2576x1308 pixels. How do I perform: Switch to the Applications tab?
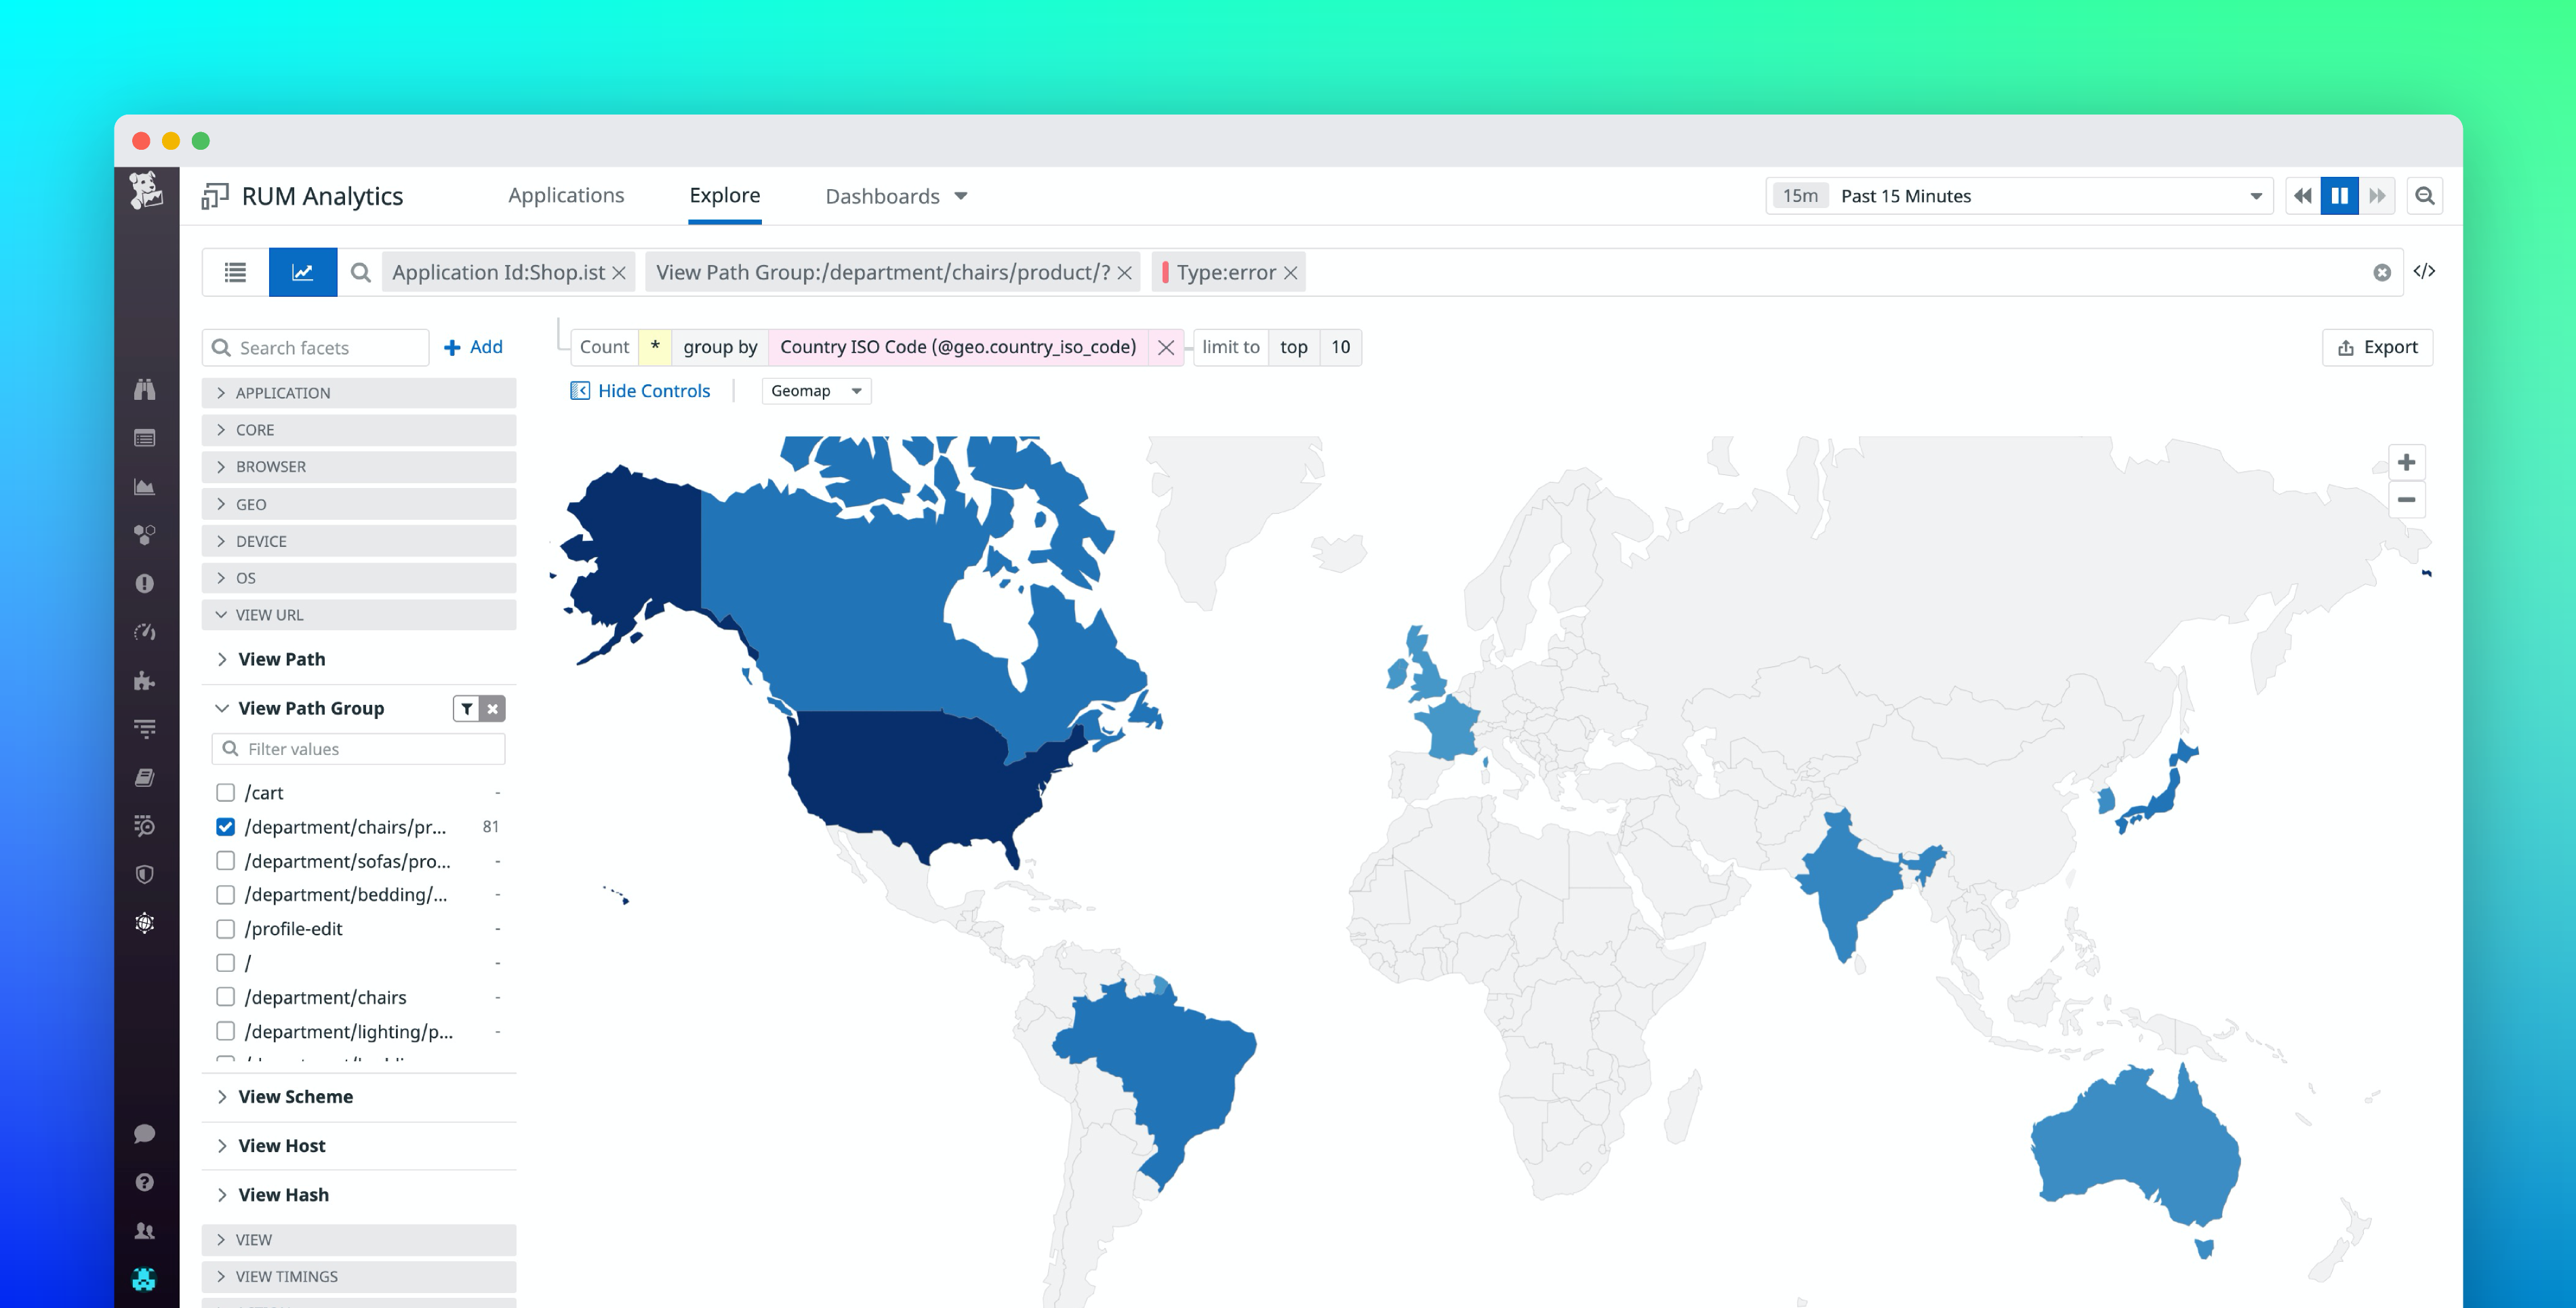point(566,195)
